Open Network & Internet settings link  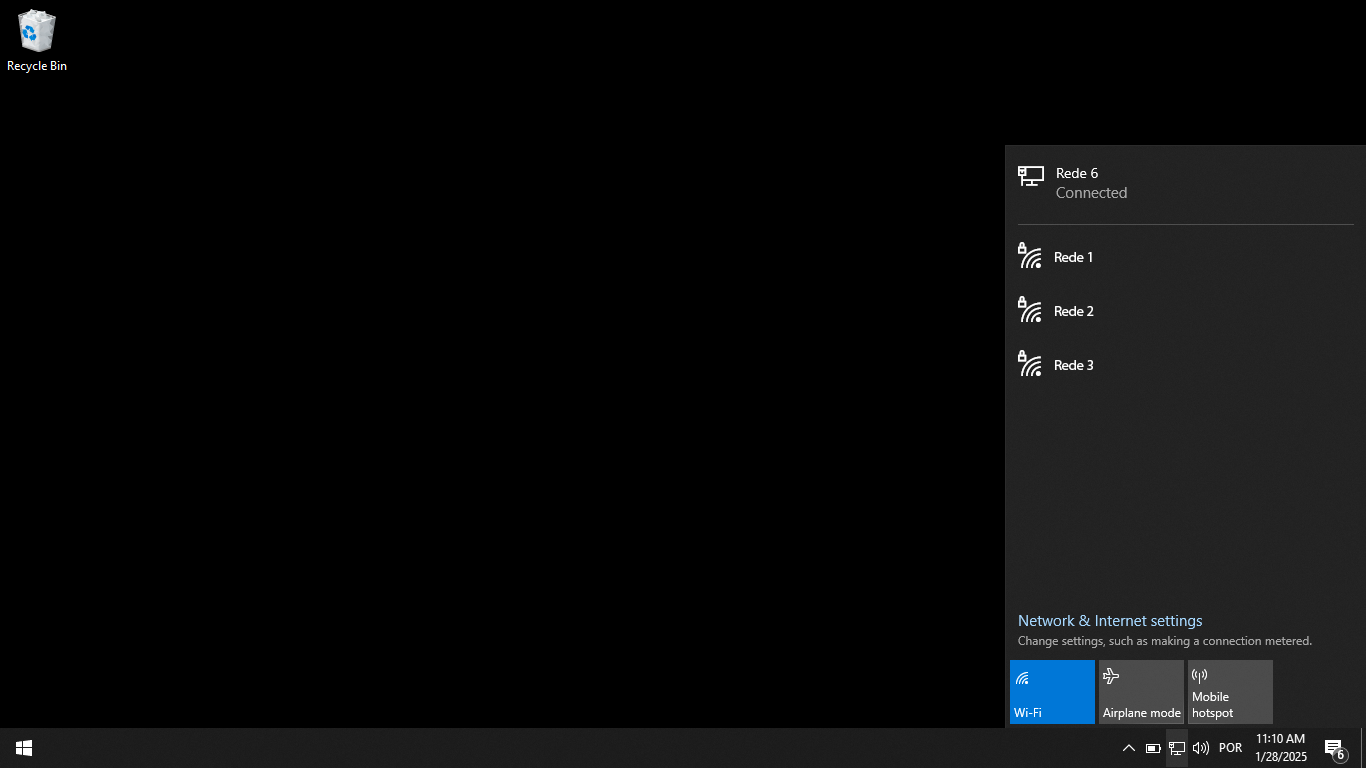coord(1110,621)
